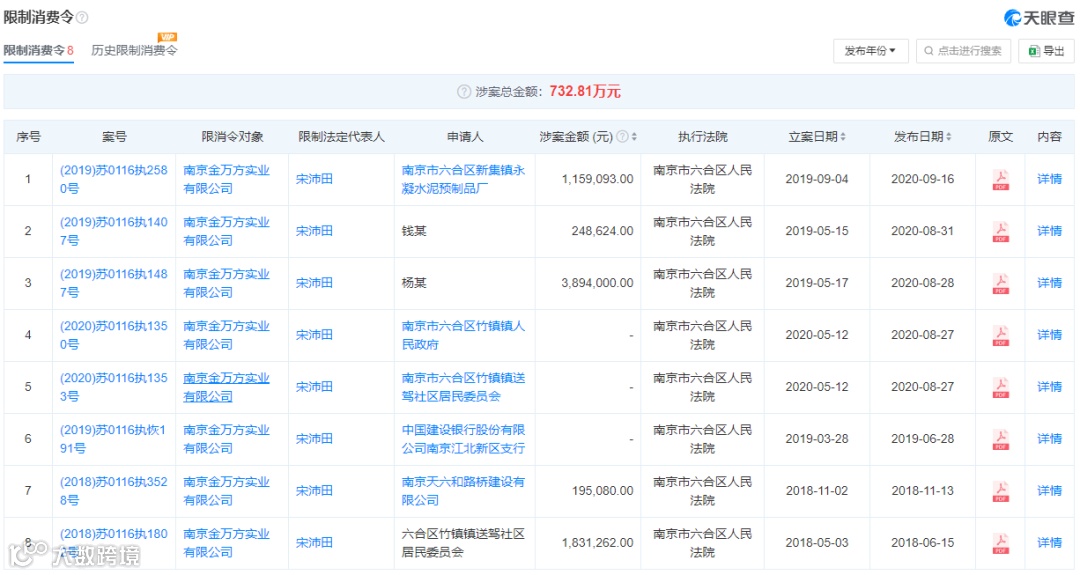Click 执行法院 column header
The width and height of the screenshot is (1080, 575).
703,136
